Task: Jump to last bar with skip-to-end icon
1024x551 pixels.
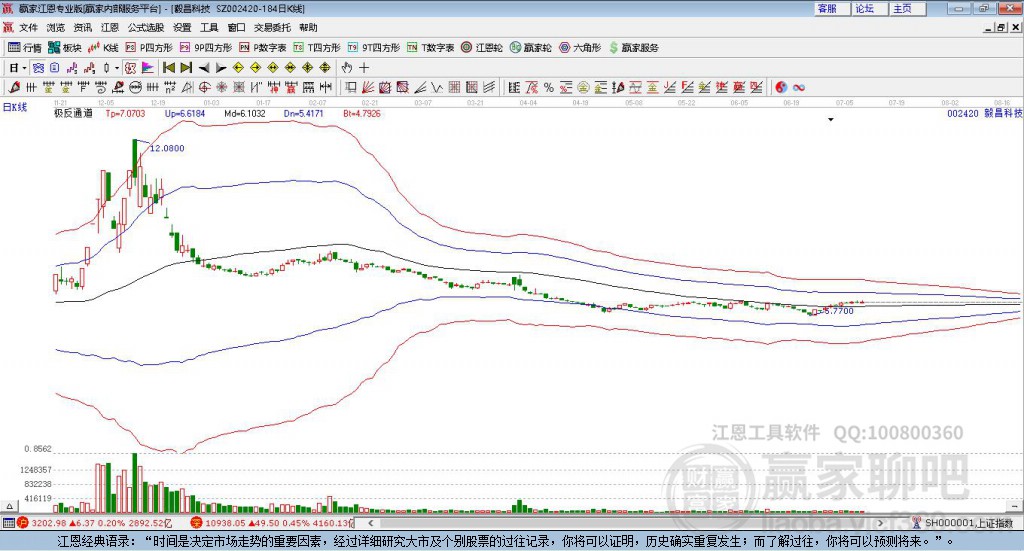Action: 186,68
